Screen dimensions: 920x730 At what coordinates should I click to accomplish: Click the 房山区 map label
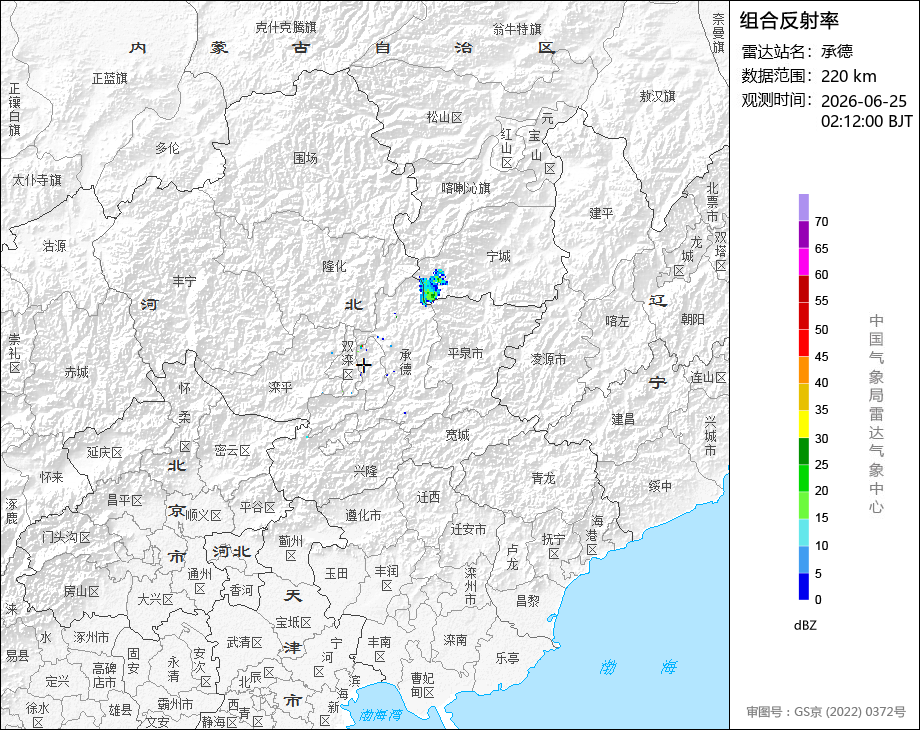tap(82, 591)
